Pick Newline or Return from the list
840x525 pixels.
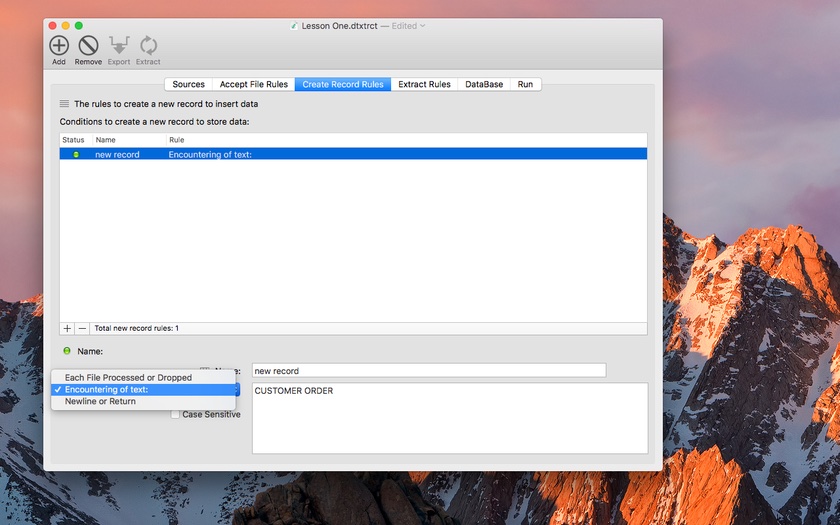coord(100,402)
